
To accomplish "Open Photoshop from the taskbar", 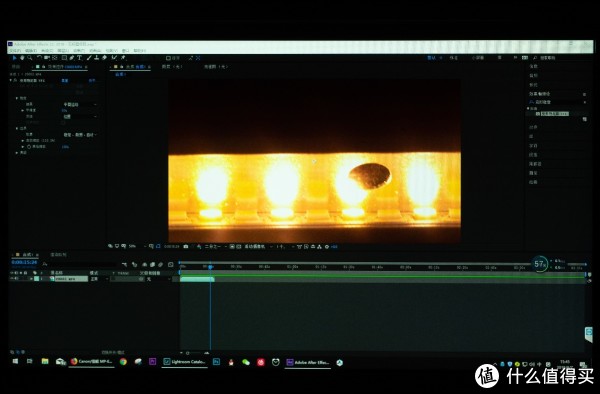I will pos(216,361).
